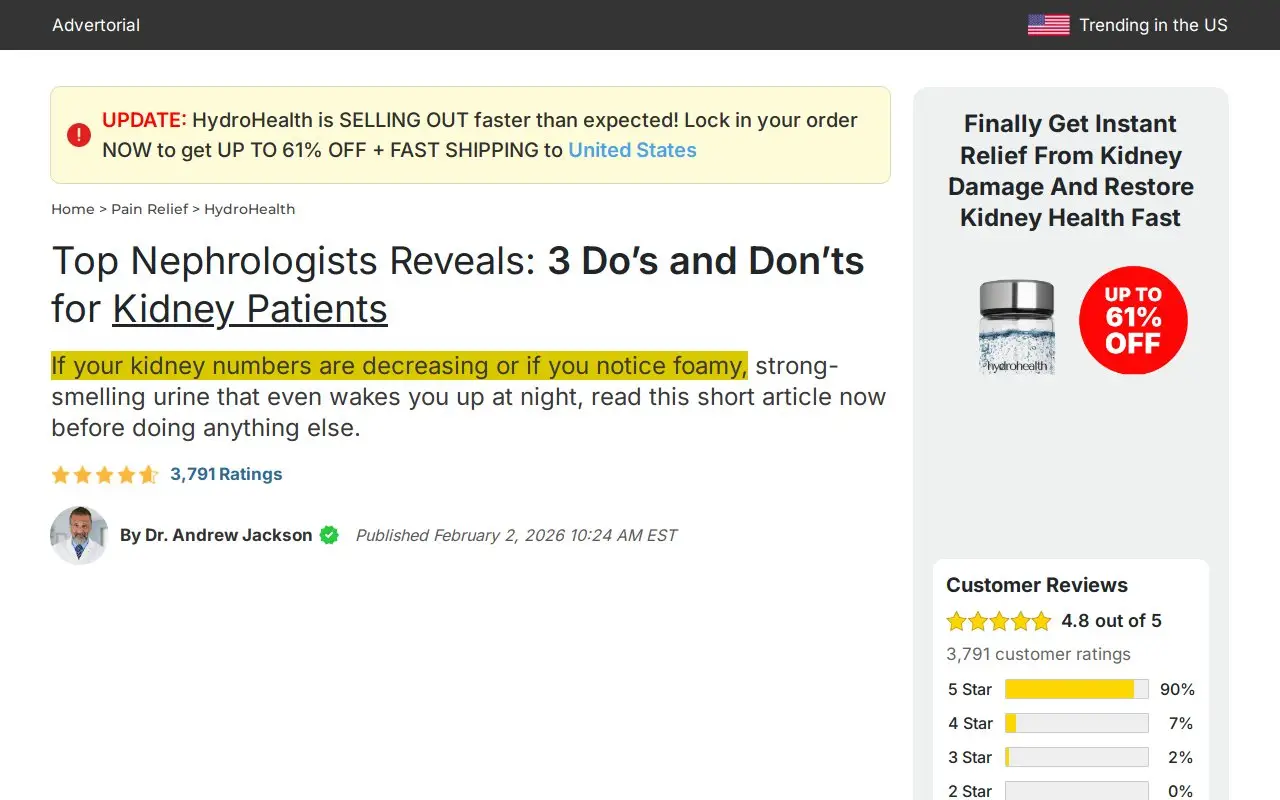The width and height of the screenshot is (1280, 800).
Task: Click the Top Nephrologists Reveals headline
Action: (x=458, y=285)
